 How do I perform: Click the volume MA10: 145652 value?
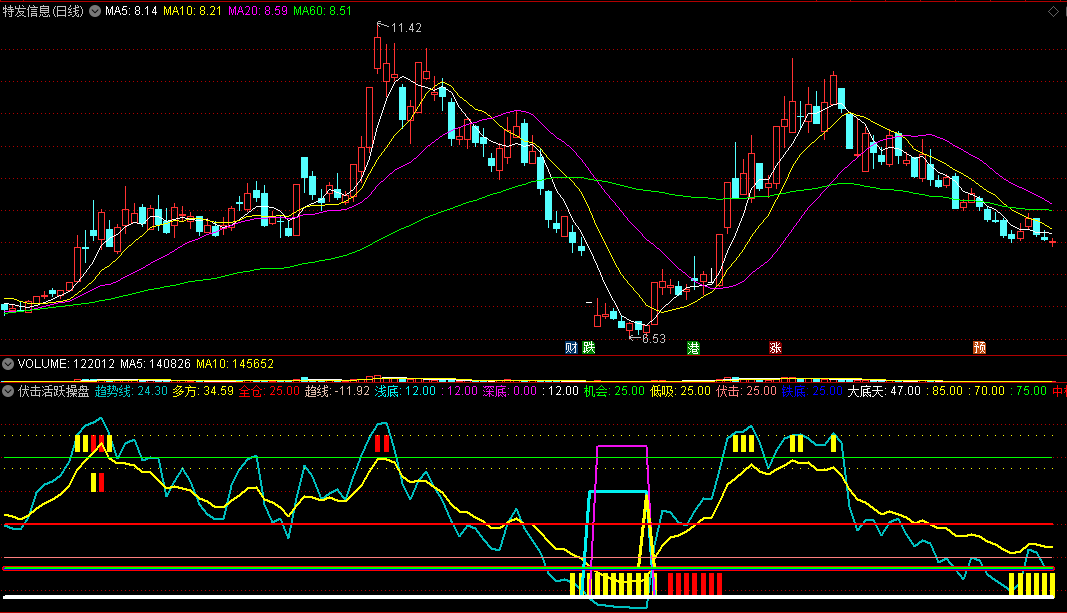pyautogui.click(x=235, y=364)
